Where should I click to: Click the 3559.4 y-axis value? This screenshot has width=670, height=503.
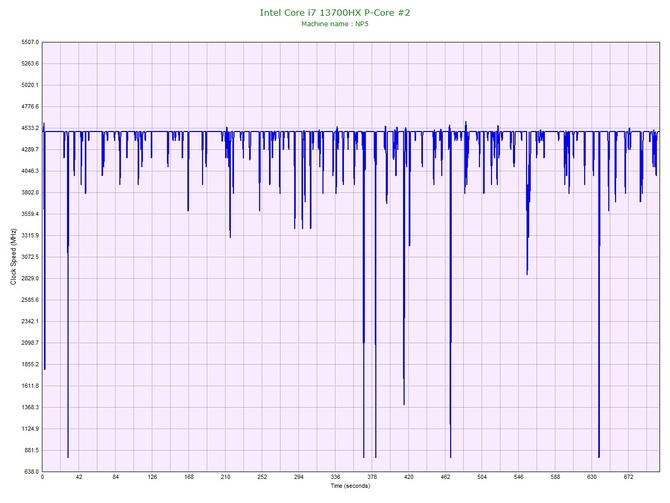[x=30, y=214]
